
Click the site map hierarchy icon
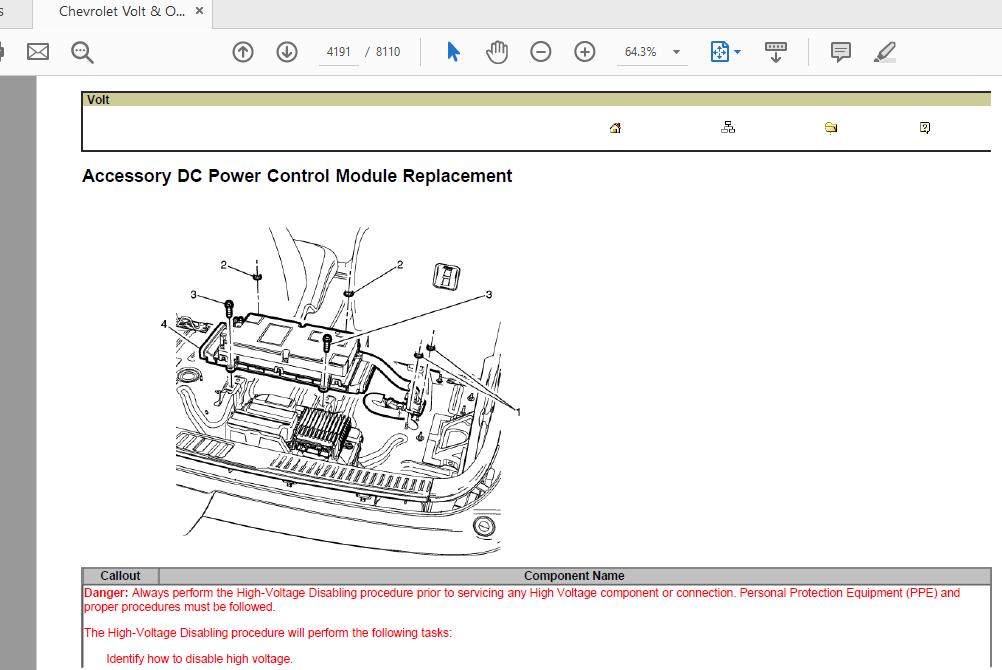[x=728, y=127]
